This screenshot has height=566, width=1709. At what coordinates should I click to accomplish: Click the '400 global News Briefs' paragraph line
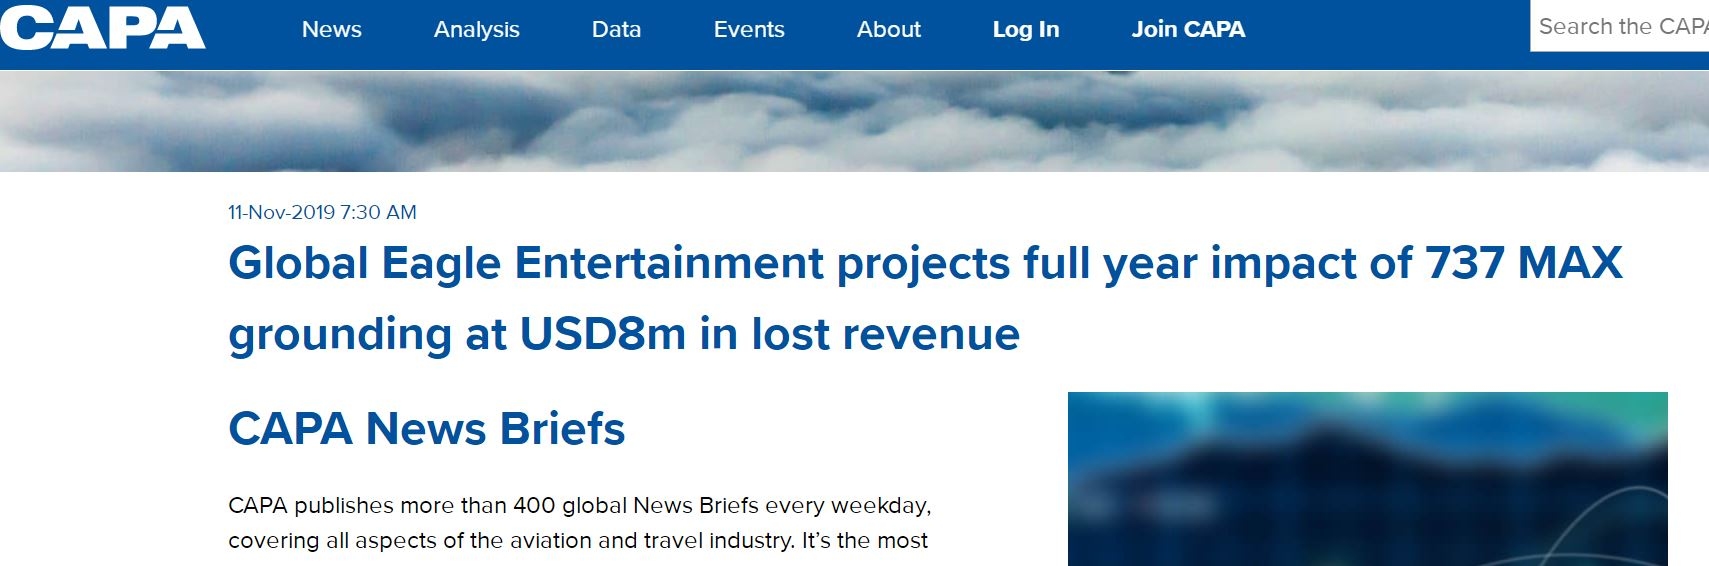pyautogui.click(x=579, y=506)
